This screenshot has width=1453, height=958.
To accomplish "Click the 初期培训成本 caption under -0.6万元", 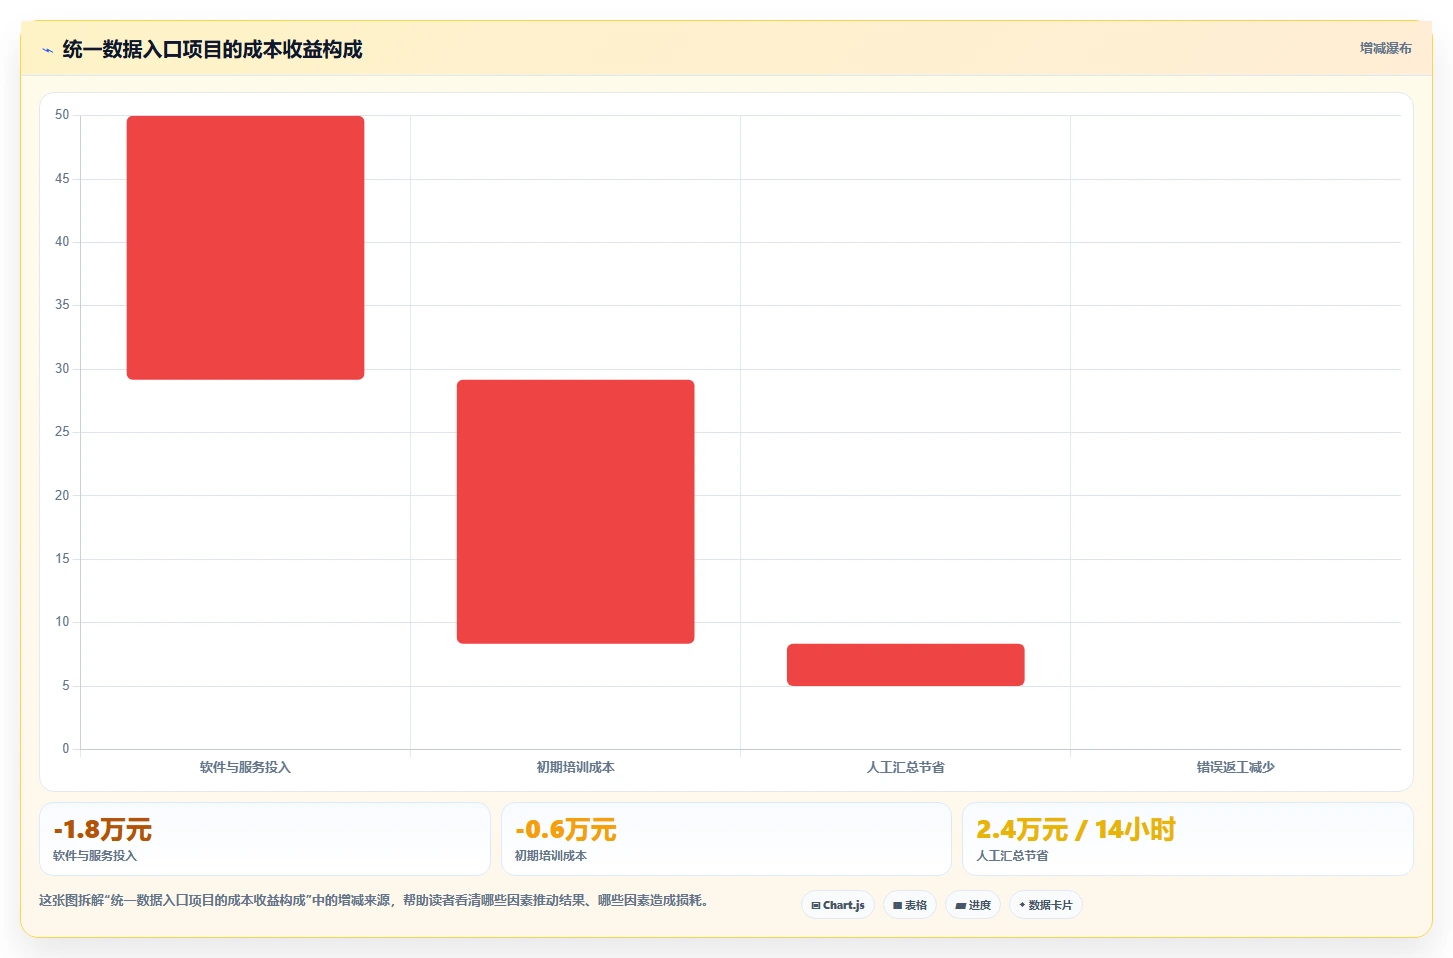I will (551, 856).
